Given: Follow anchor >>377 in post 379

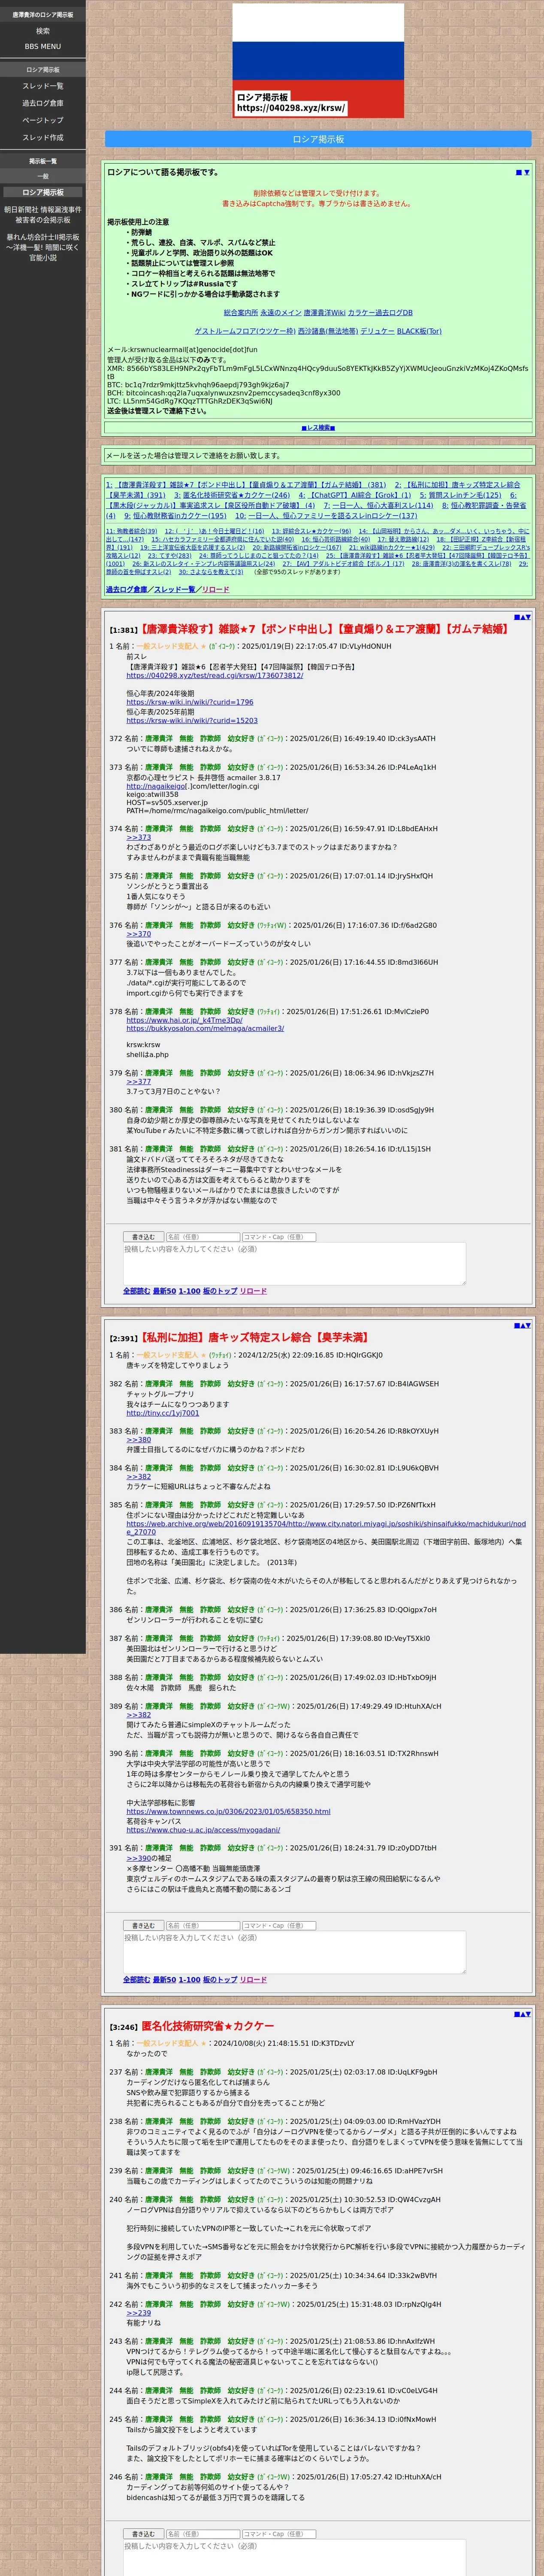Looking at the screenshot, I should pos(138,1082).
